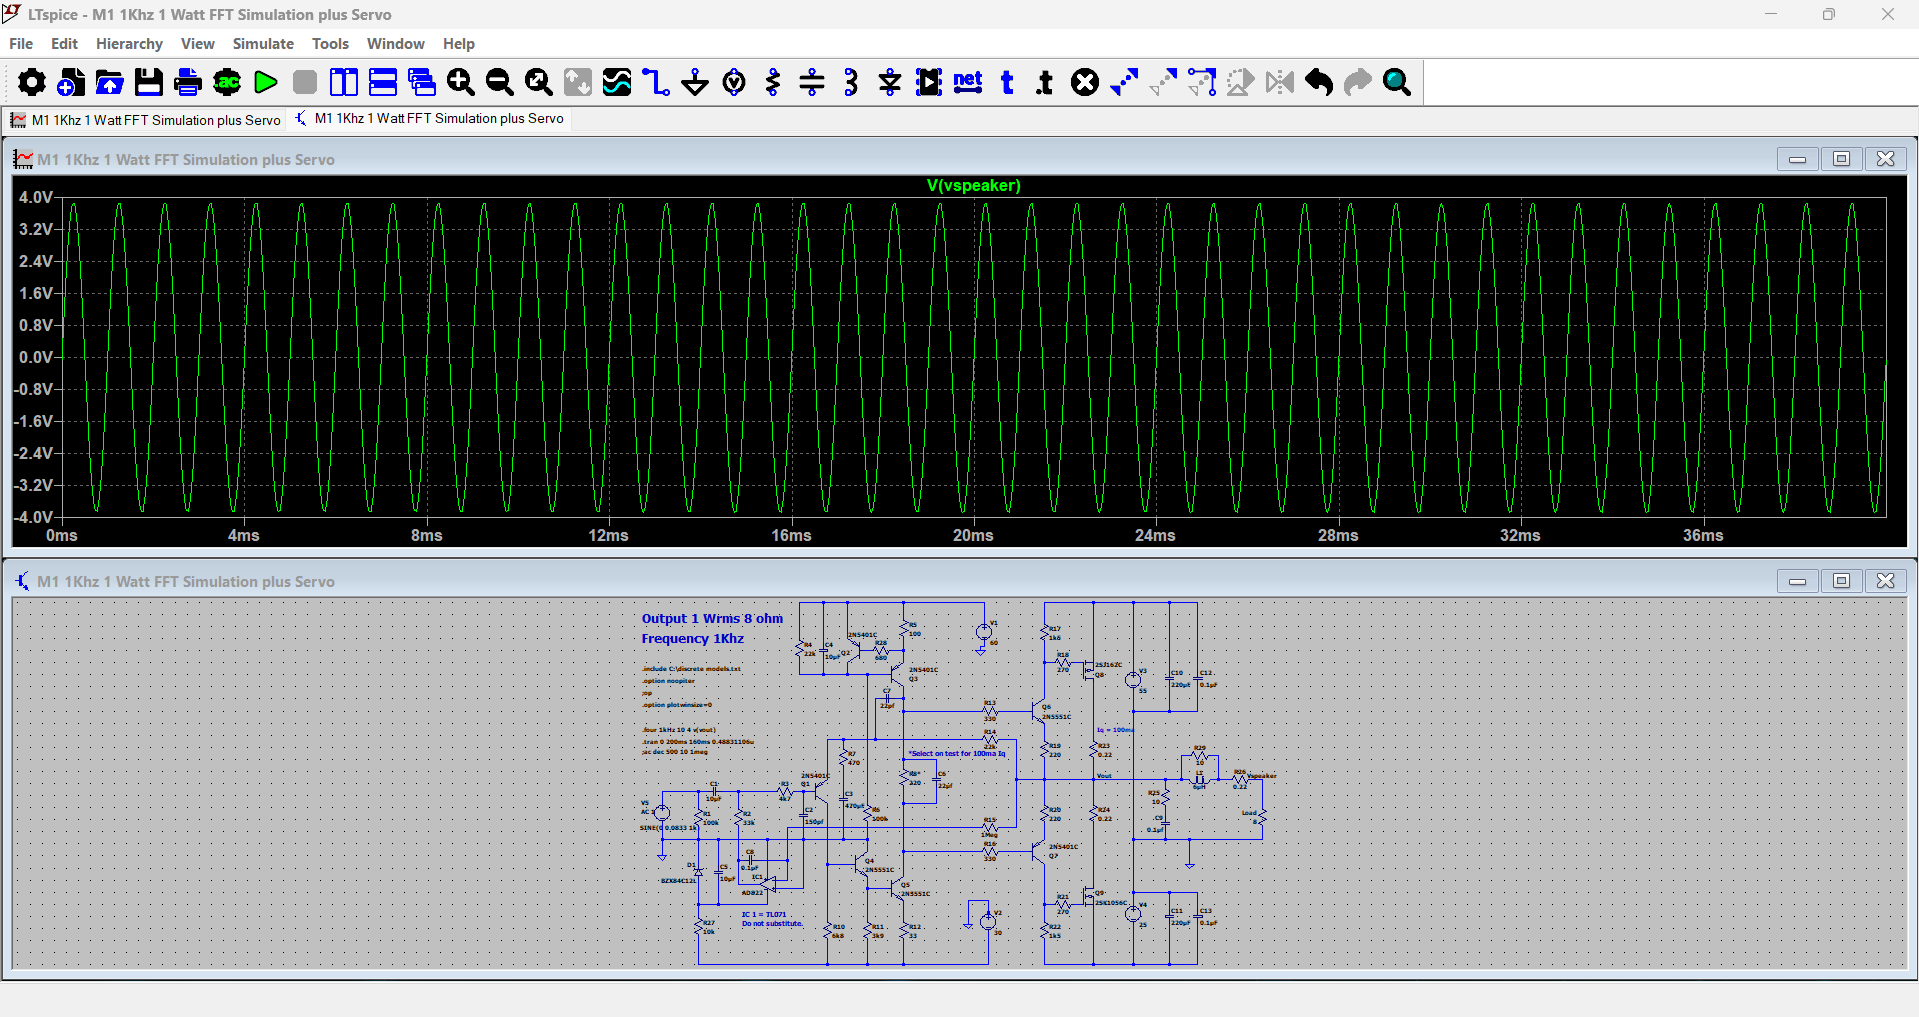This screenshot has width=1919, height=1017.
Task: Add a SPICE directive (.t icon)
Action: (1046, 82)
